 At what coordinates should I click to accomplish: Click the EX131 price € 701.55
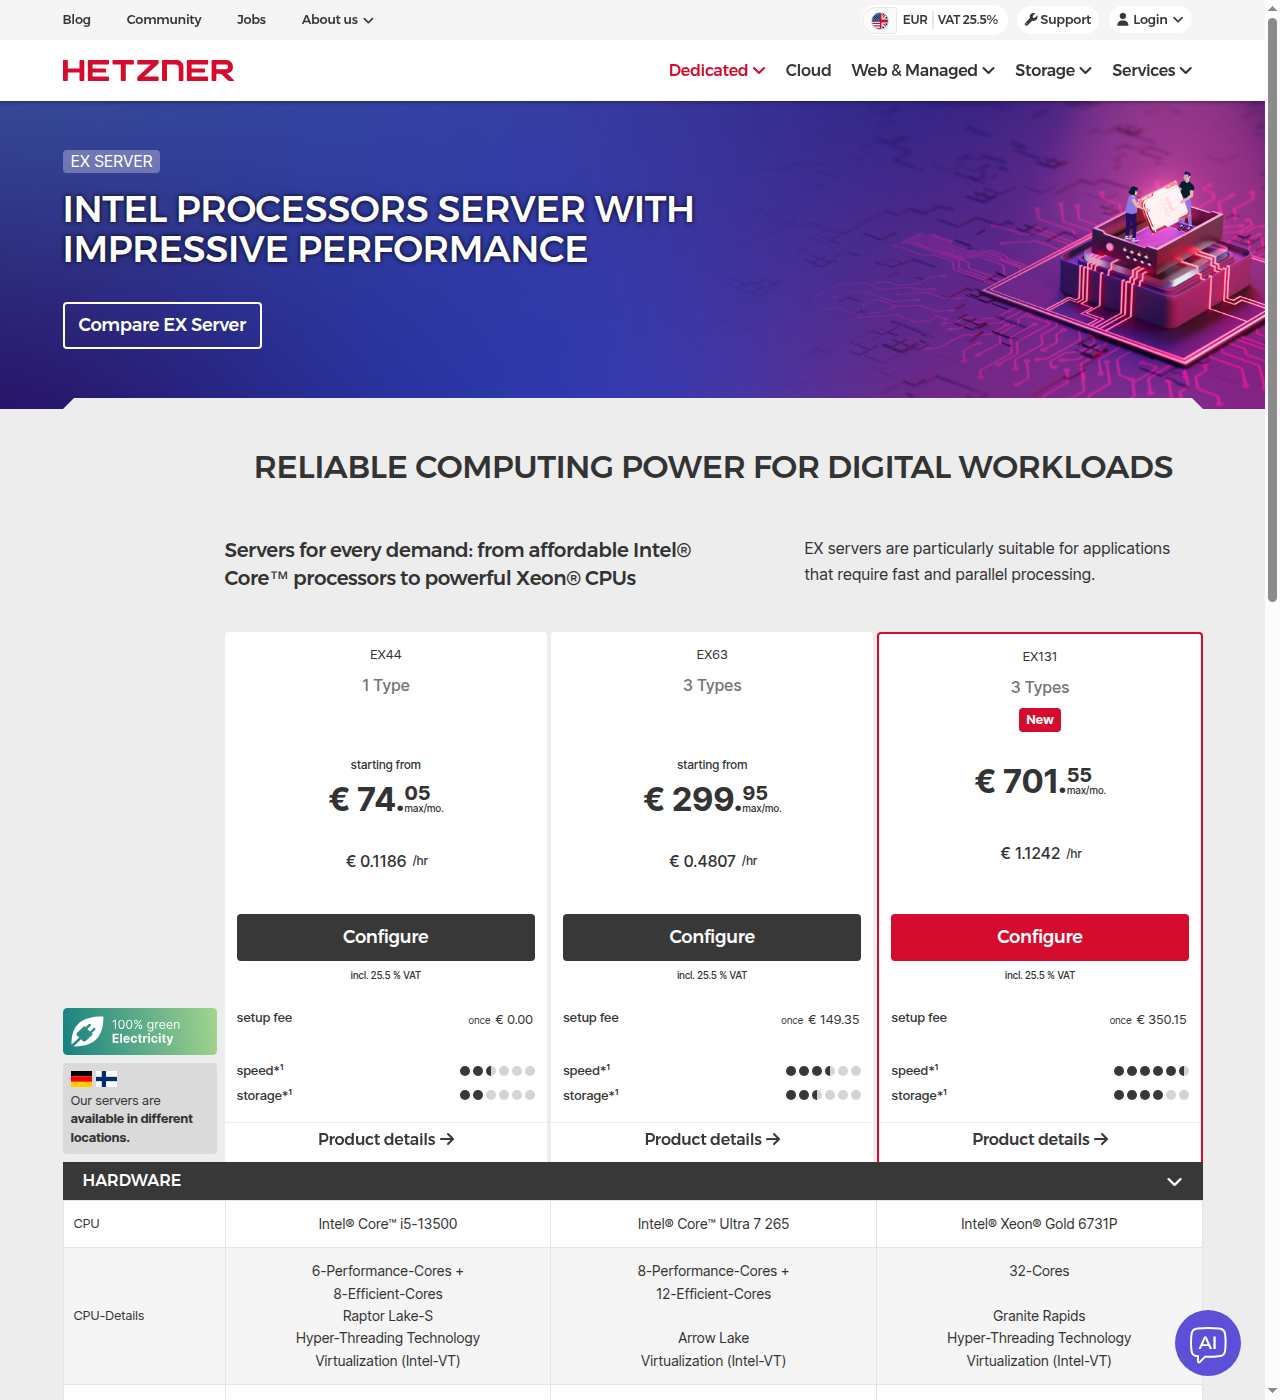(x=1040, y=780)
